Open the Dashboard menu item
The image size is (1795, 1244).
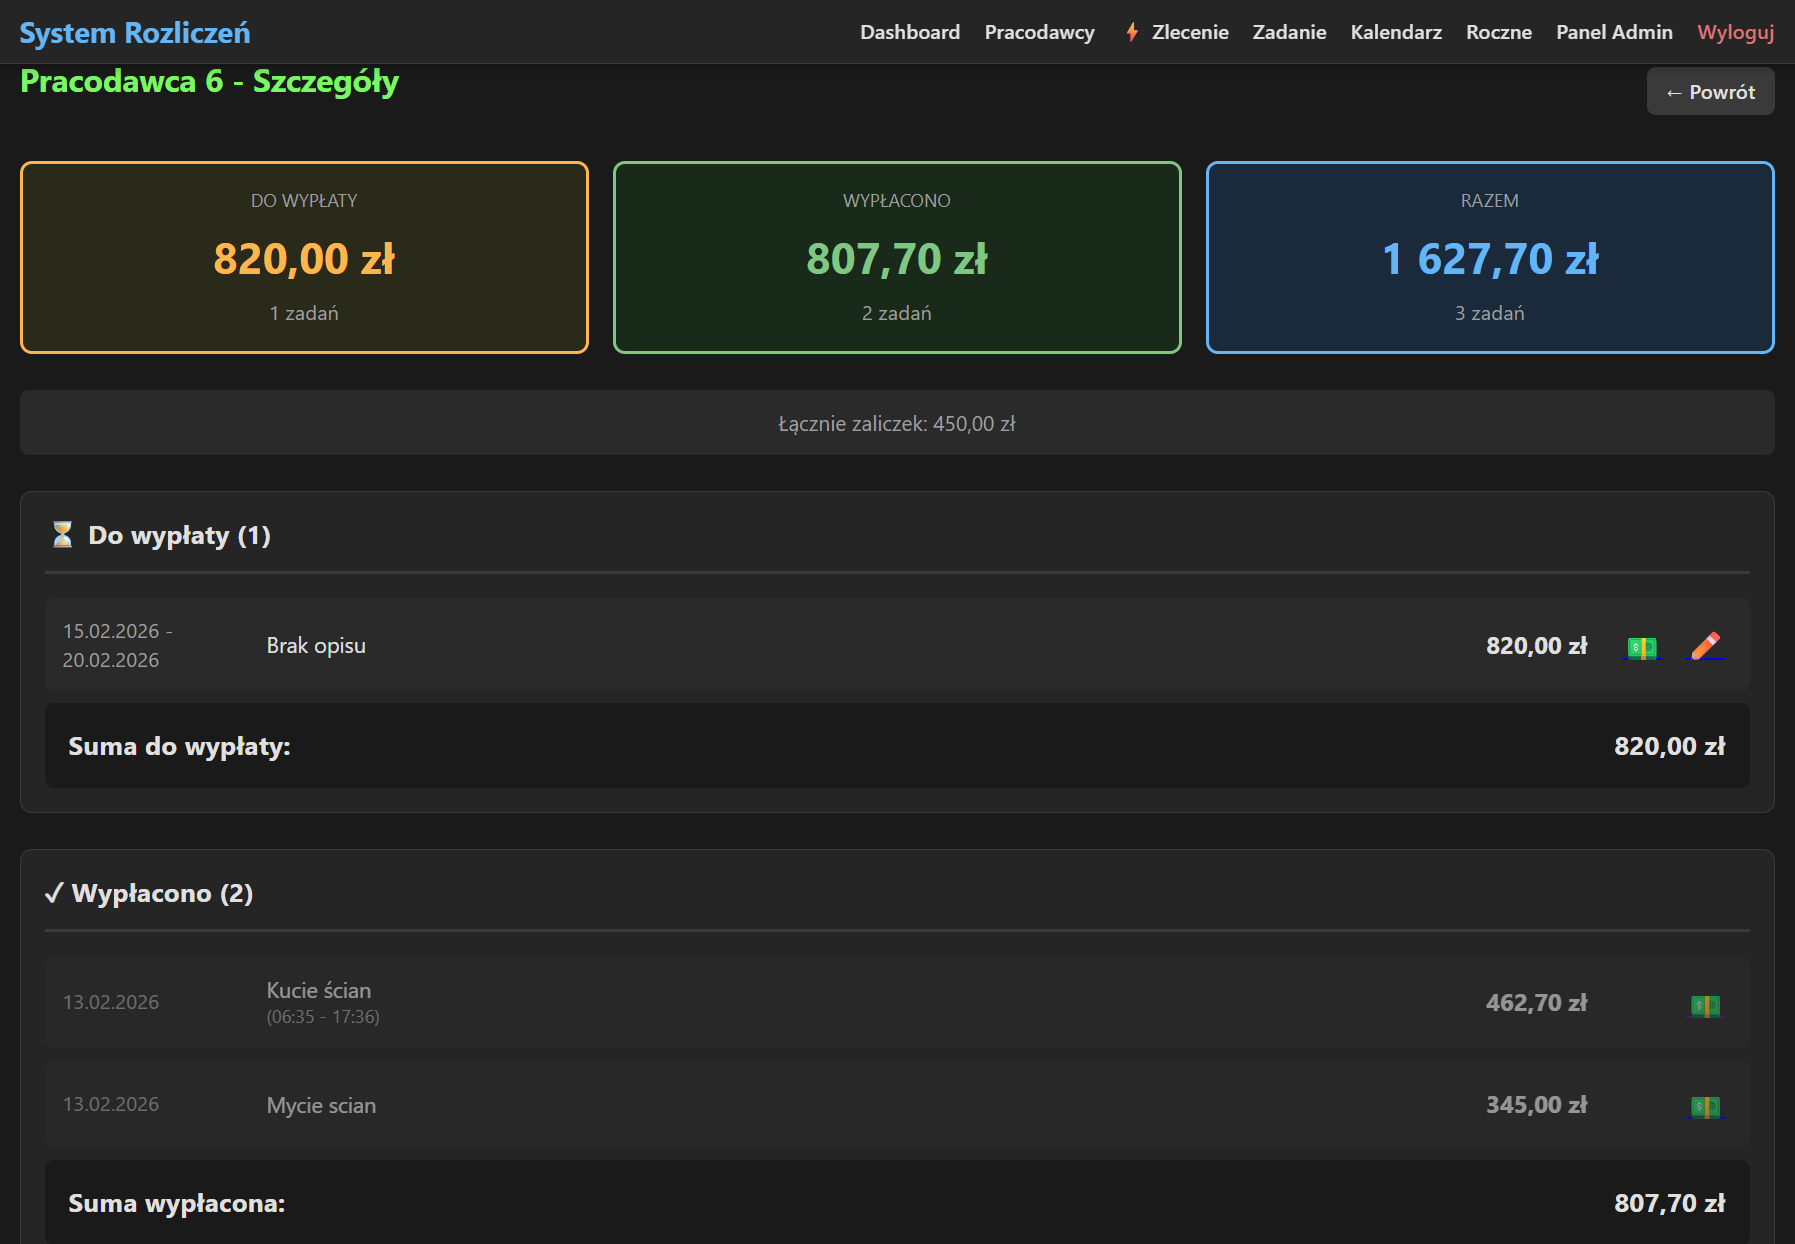coord(909,32)
